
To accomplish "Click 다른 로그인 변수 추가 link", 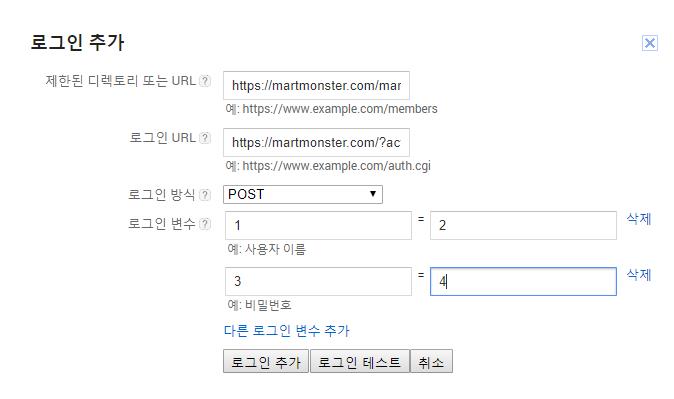I will pyautogui.click(x=287, y=331).
